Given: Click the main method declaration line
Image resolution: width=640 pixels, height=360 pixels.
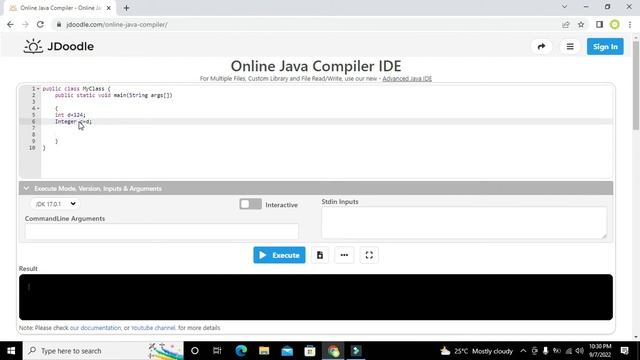Looking at the screenshot, I should coord(113,95).
